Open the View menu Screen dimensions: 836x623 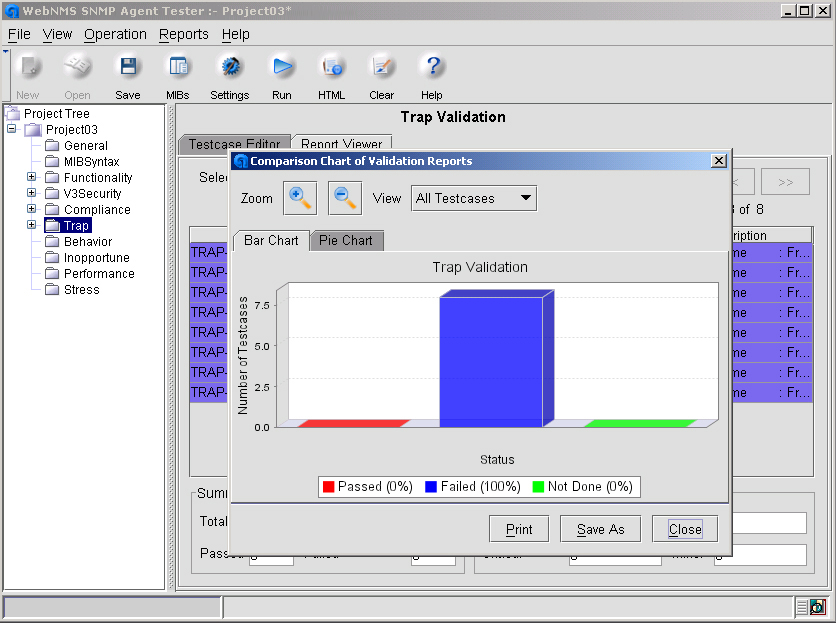[57, 34]
